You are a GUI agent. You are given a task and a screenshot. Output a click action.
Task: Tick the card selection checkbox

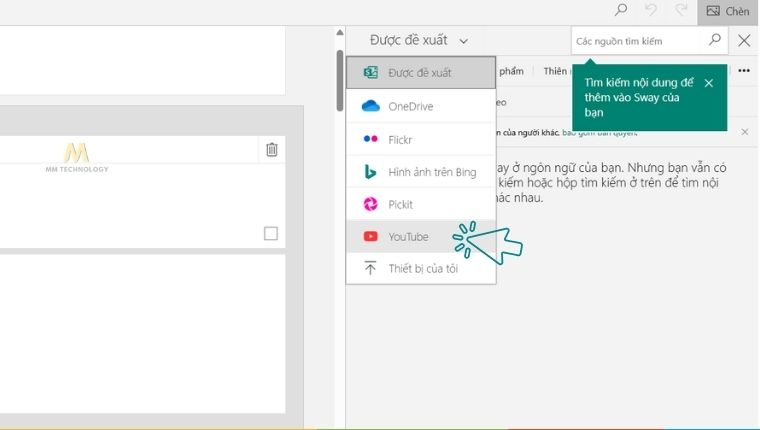coord(271,234)
